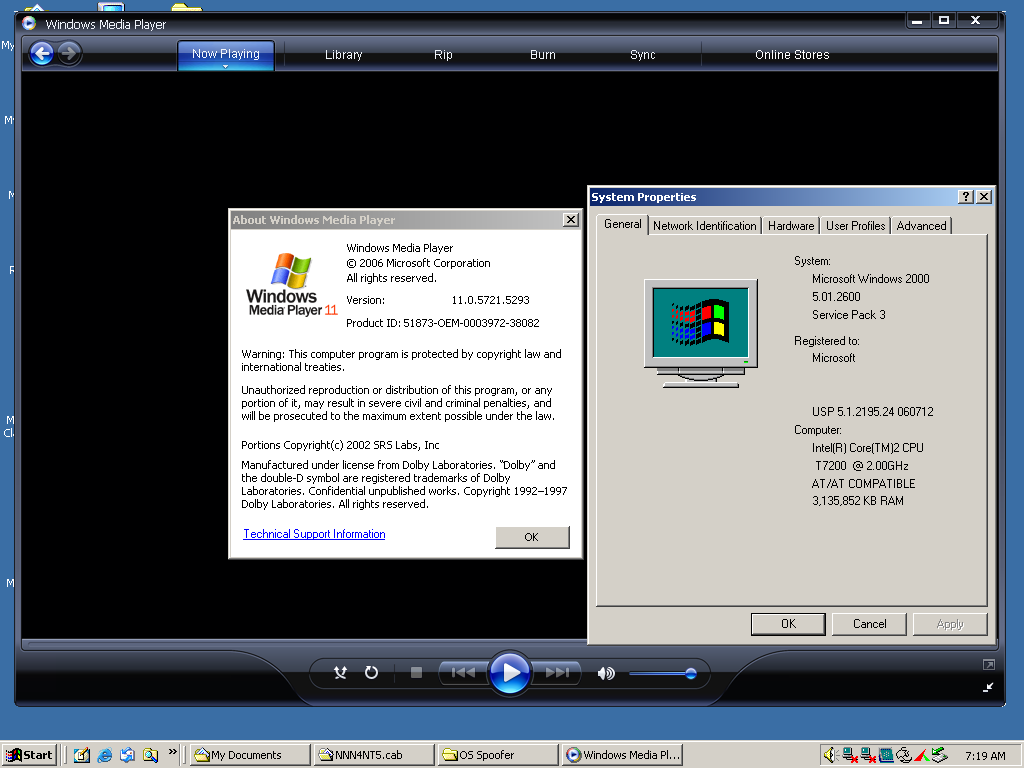
Task: Switch to My Documents in the taskbar
Action: coord(251,755)
